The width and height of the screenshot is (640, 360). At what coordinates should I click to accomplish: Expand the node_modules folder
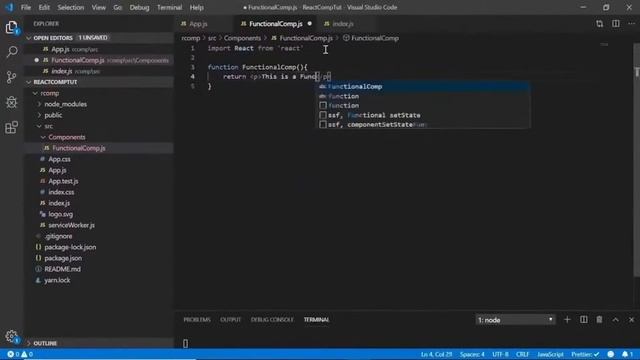[x=65, y=104]
